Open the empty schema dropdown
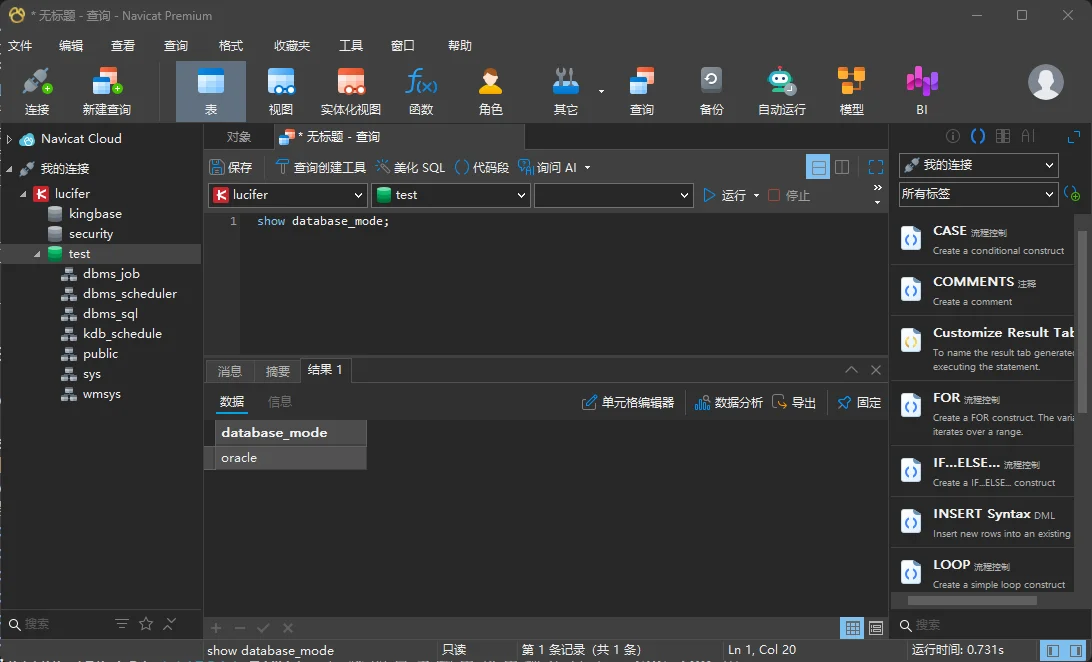Image resolution: width=1092 pixels, height=662 pixels. pos(614,195)
